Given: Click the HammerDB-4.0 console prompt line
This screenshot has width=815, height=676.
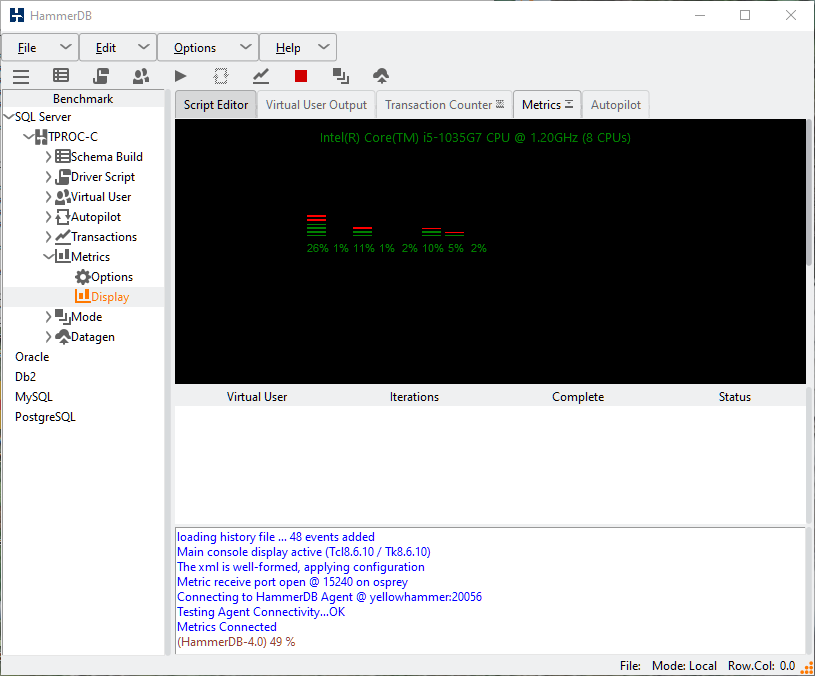Looking at the screenshot, I should 236,642.
